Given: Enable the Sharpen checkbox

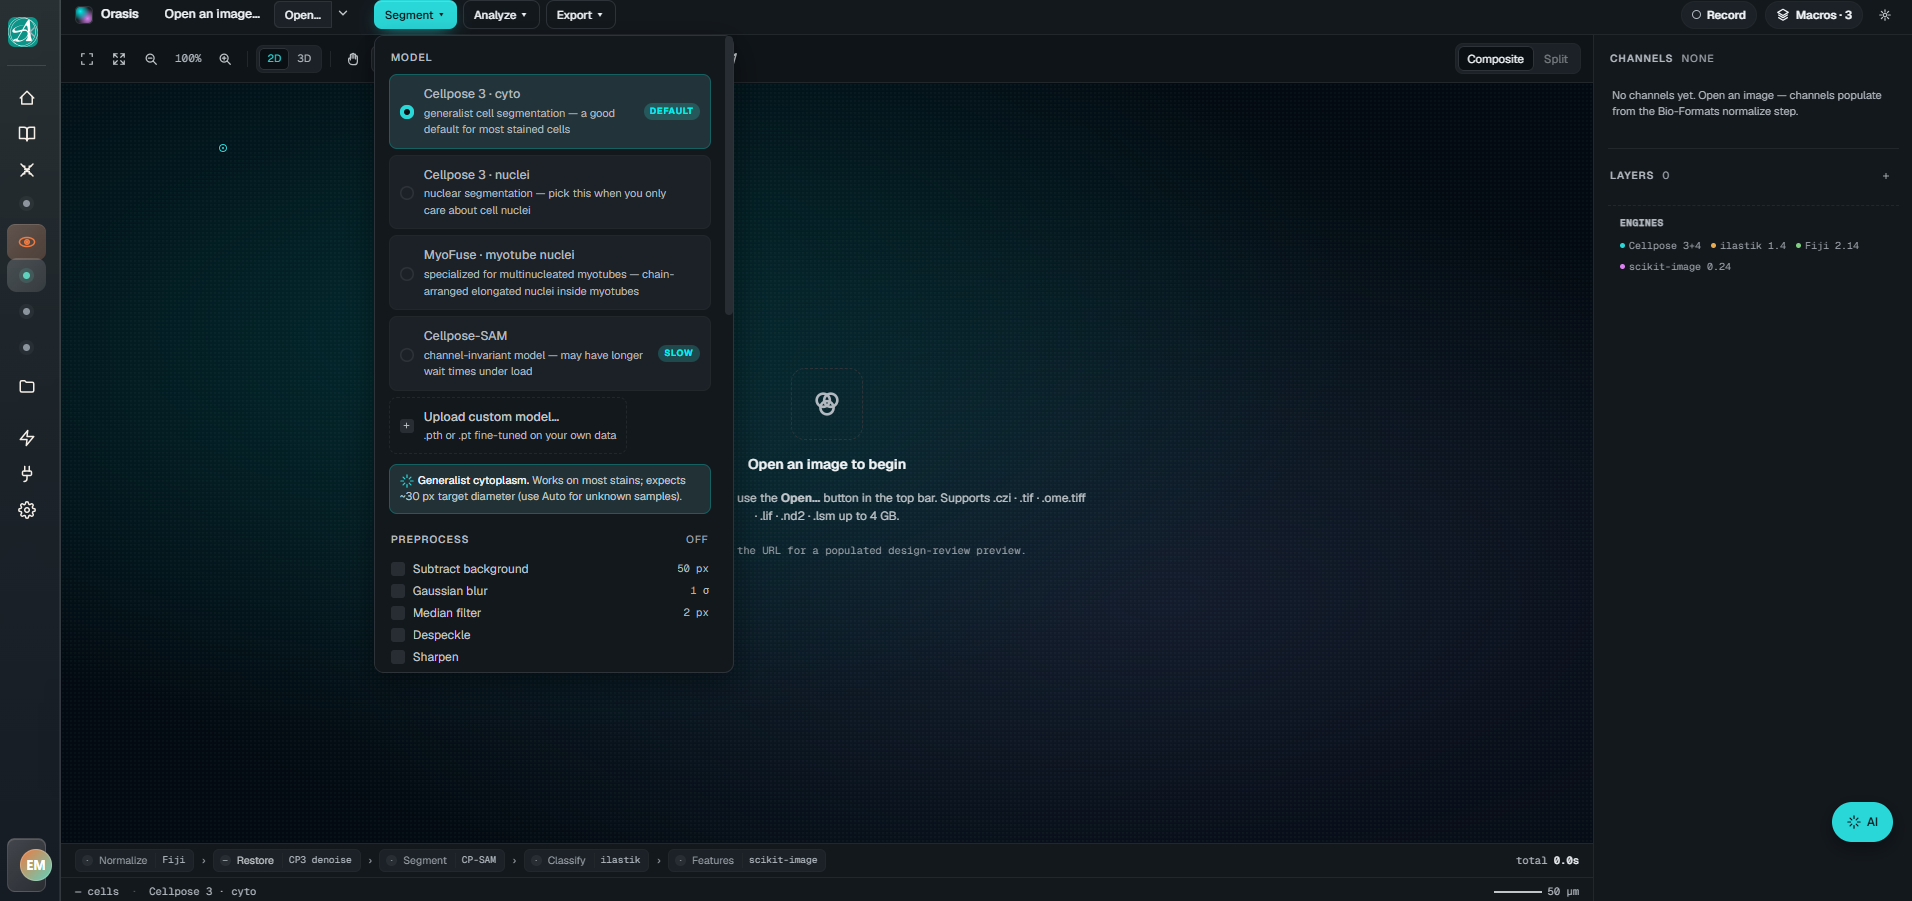Looking at the screenshot, I should click(x=398, y=657).
